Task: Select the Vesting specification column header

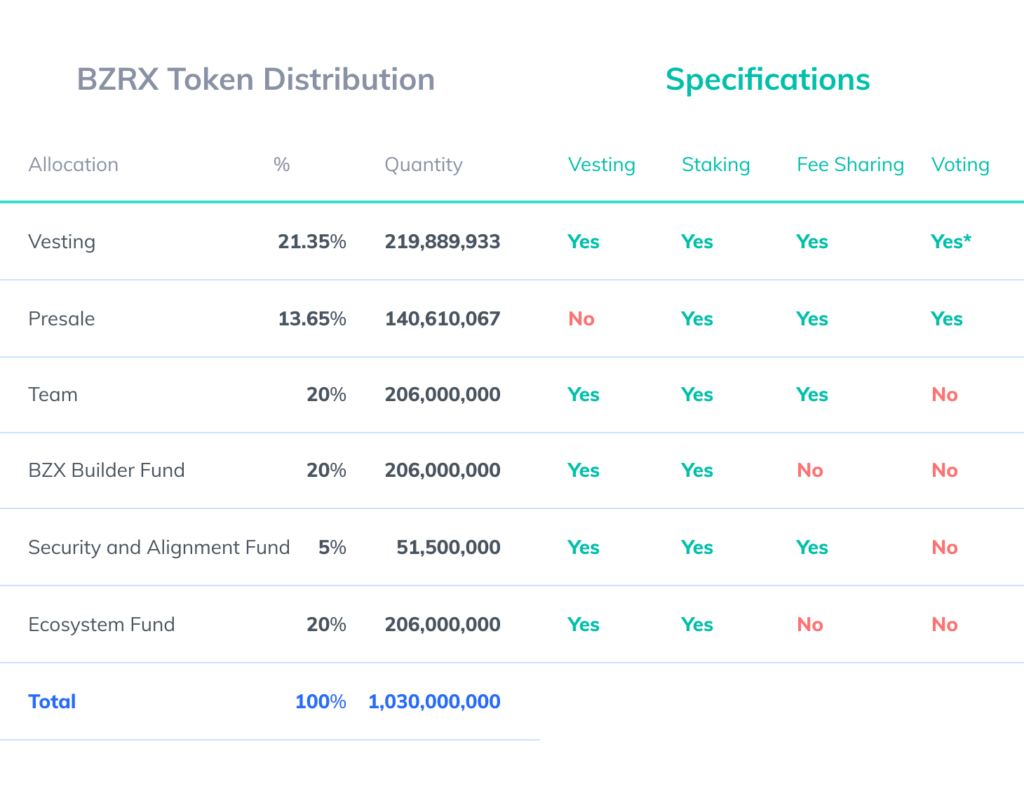Action: click(601, 165)
